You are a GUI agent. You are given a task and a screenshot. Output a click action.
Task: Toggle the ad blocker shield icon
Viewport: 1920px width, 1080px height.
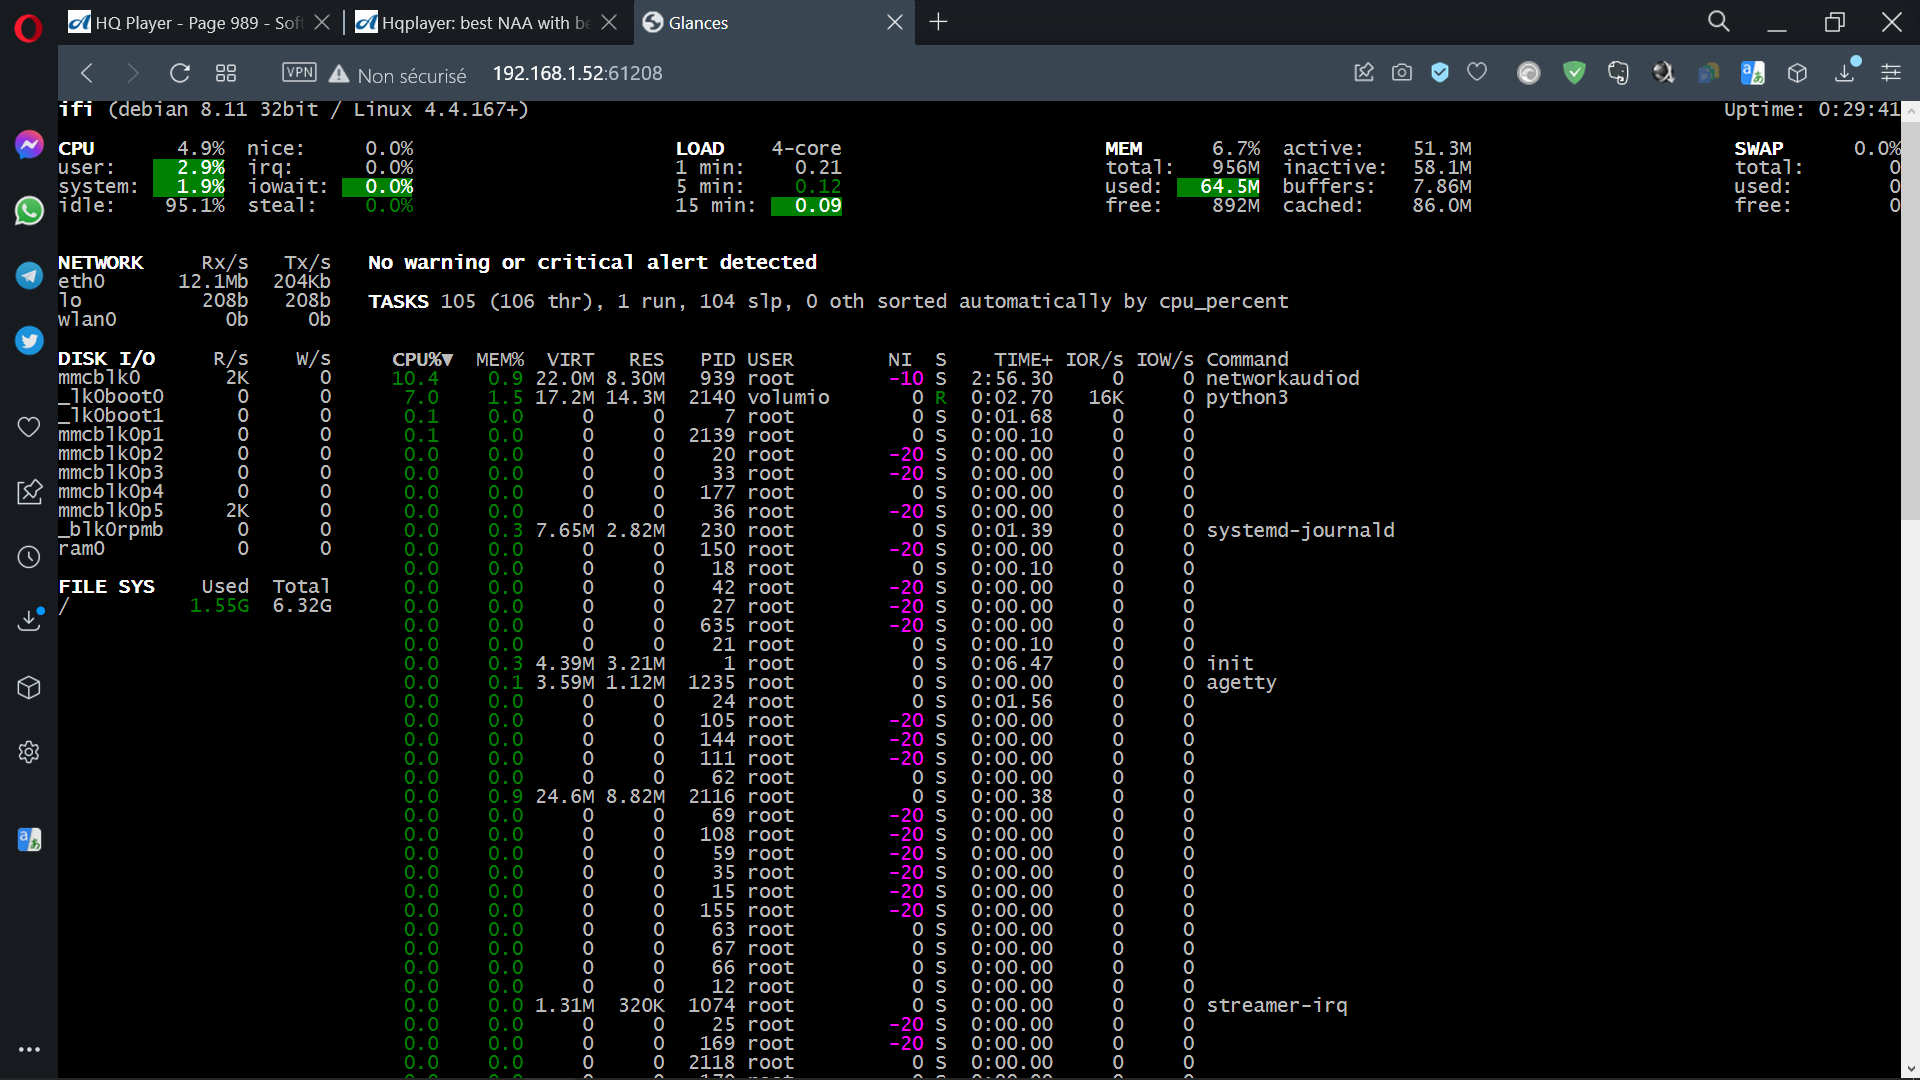(x=1440, y=73)
